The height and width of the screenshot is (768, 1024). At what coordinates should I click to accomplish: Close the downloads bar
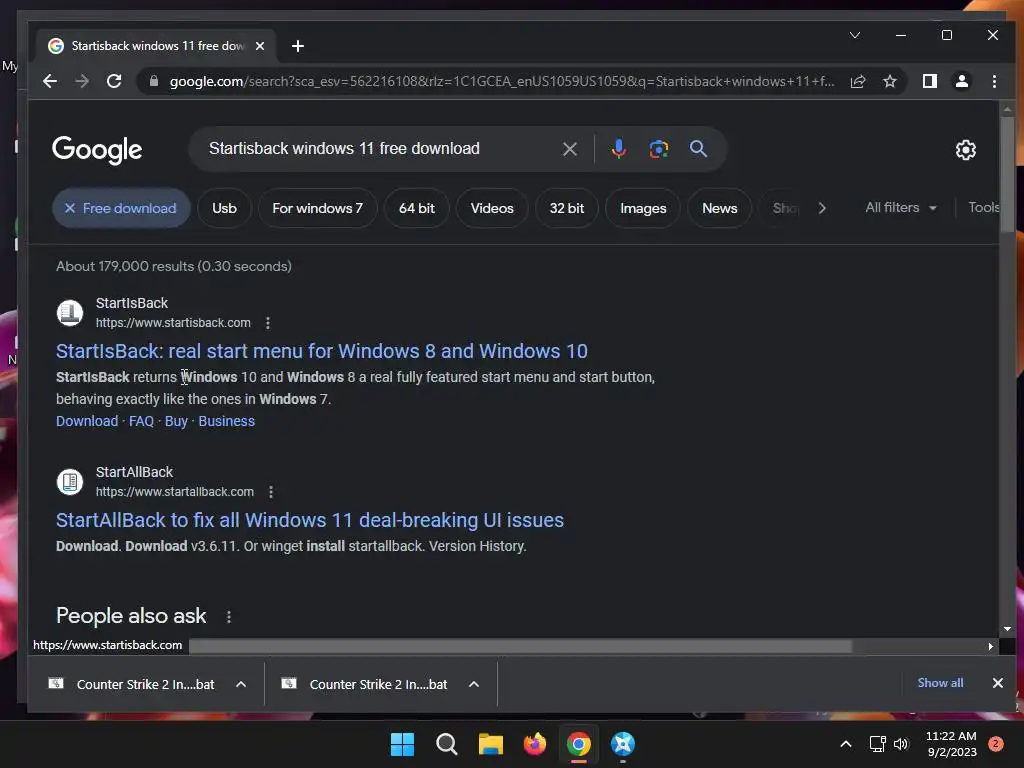[x=997, y=683]
